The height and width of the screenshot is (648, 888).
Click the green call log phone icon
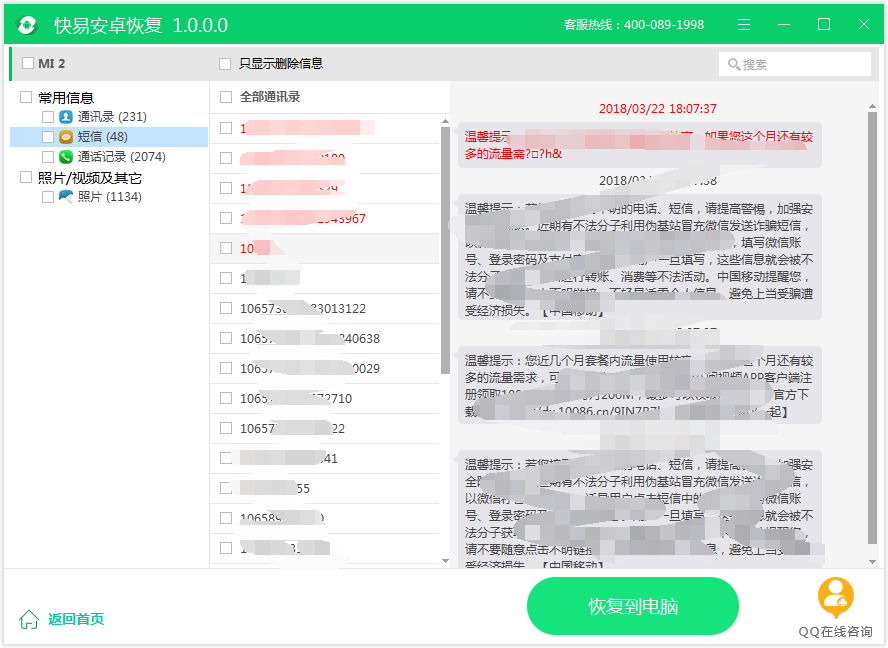(x=66, y=157)
